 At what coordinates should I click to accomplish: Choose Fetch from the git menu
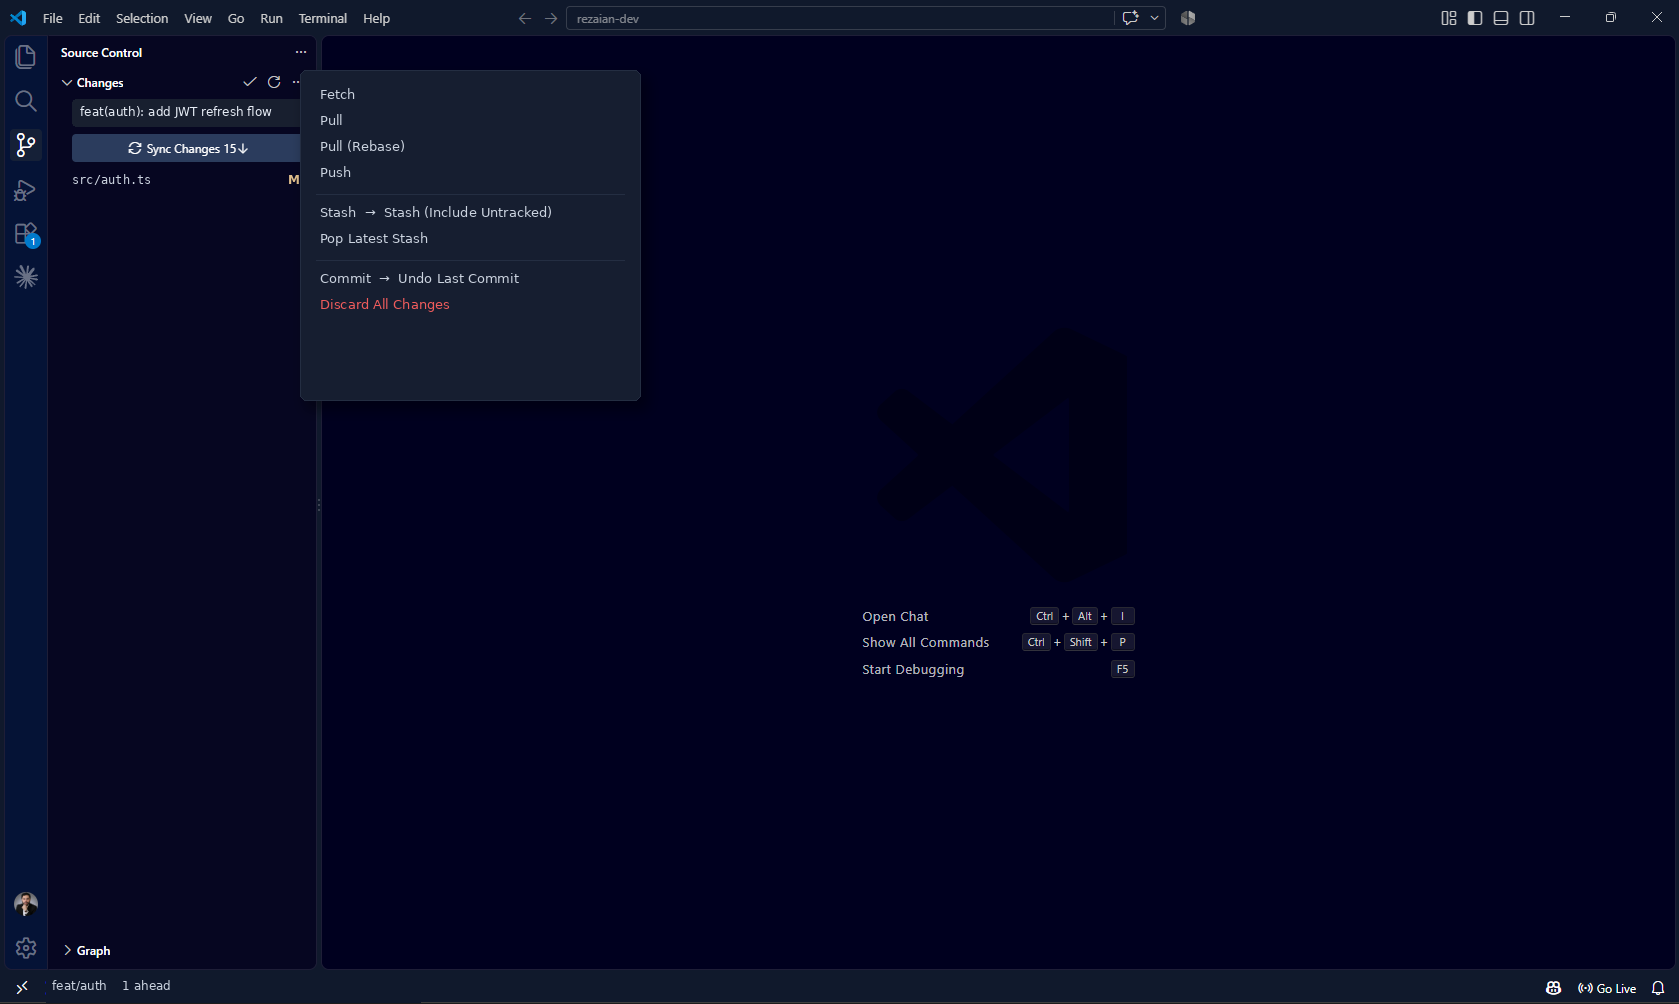[337, 94]
